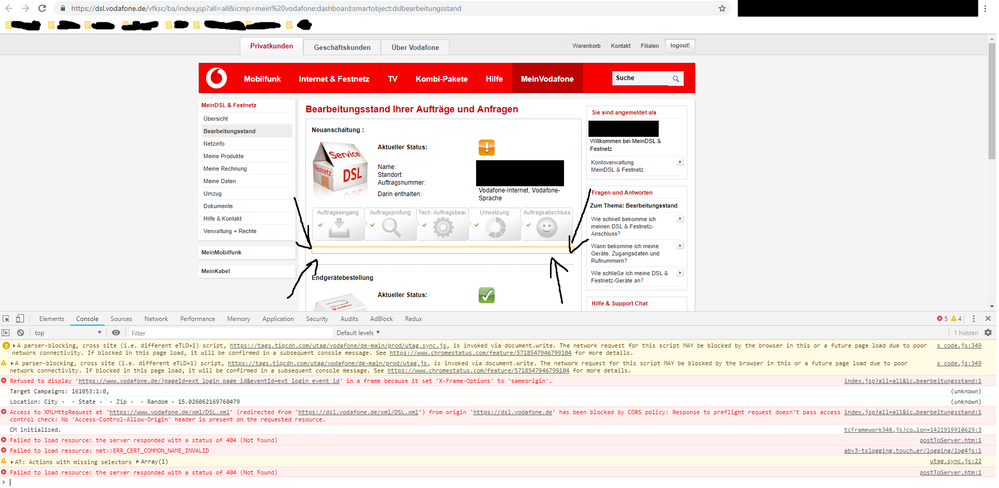
Task: Click the red error count badge
Action: (x=942, y=319)
